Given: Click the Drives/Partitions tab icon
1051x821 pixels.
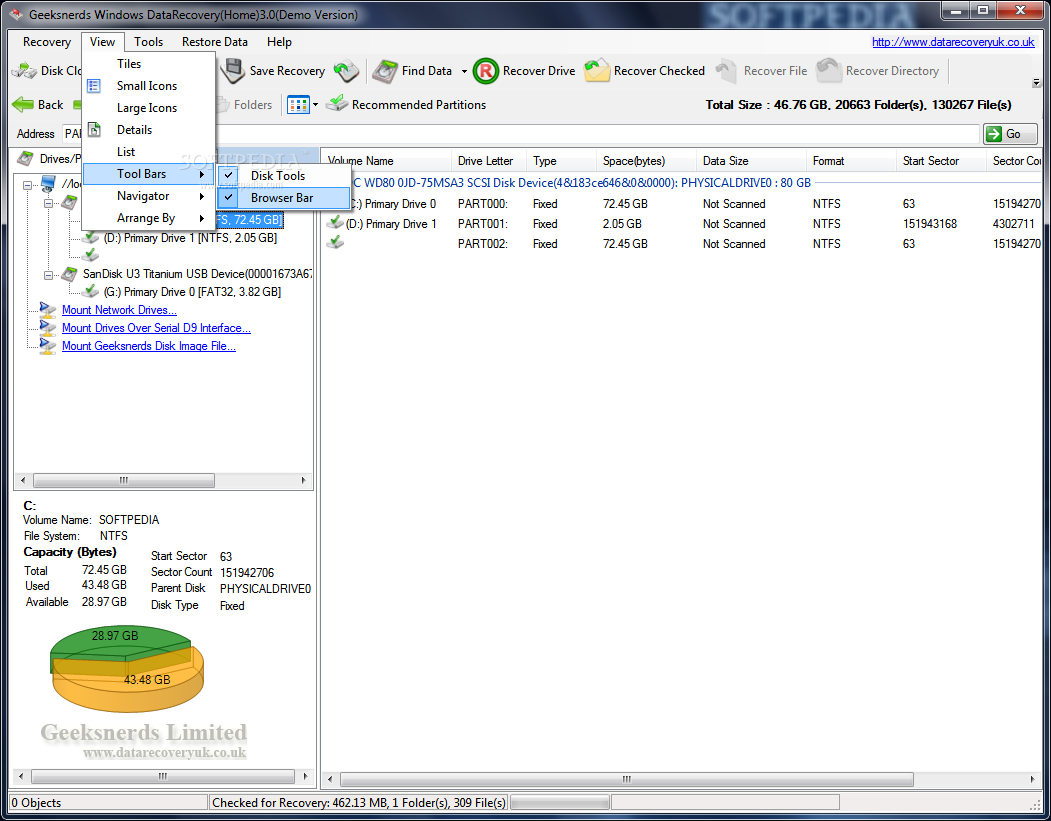Looking at the screenshot, I should [x=25, y=159].
